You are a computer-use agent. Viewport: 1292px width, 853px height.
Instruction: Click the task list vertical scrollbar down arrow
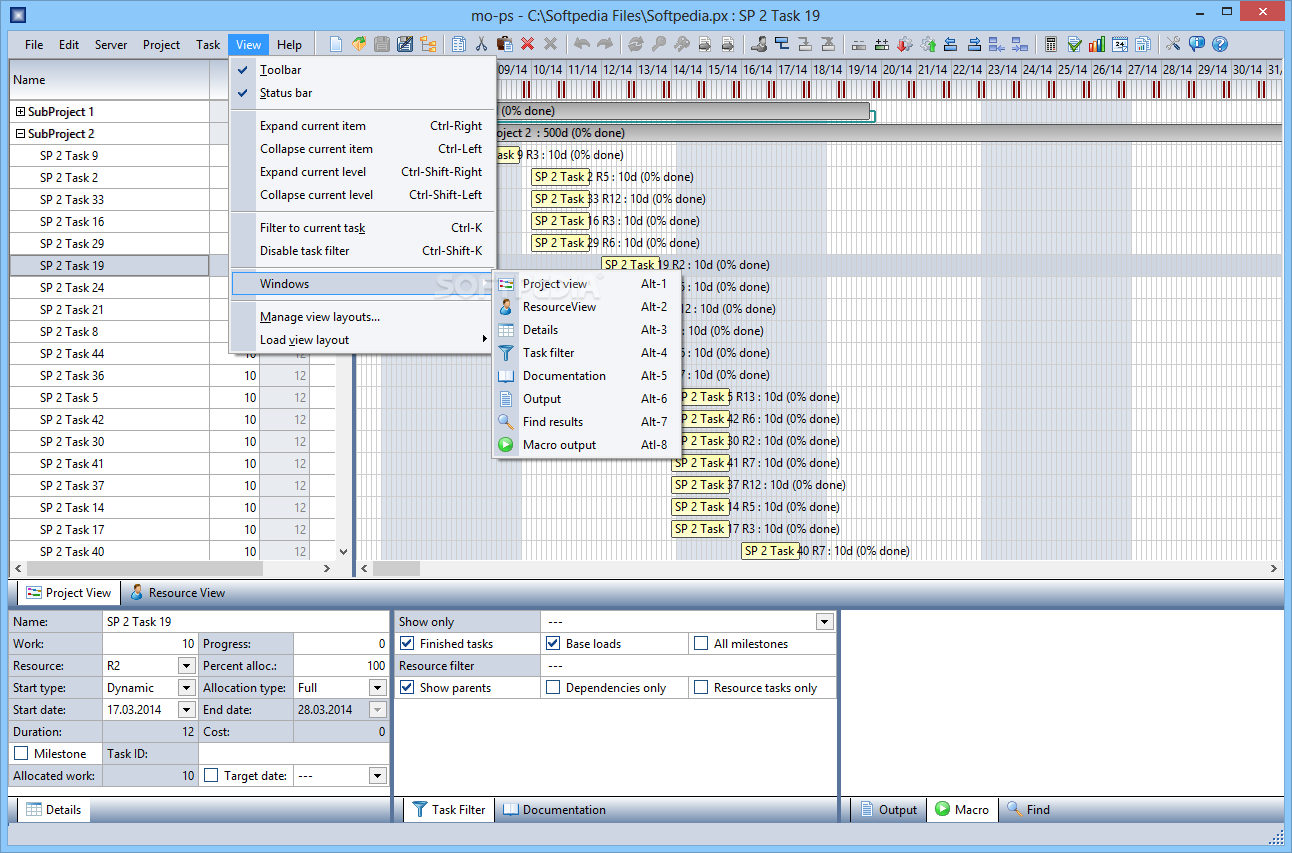(344, 551)
